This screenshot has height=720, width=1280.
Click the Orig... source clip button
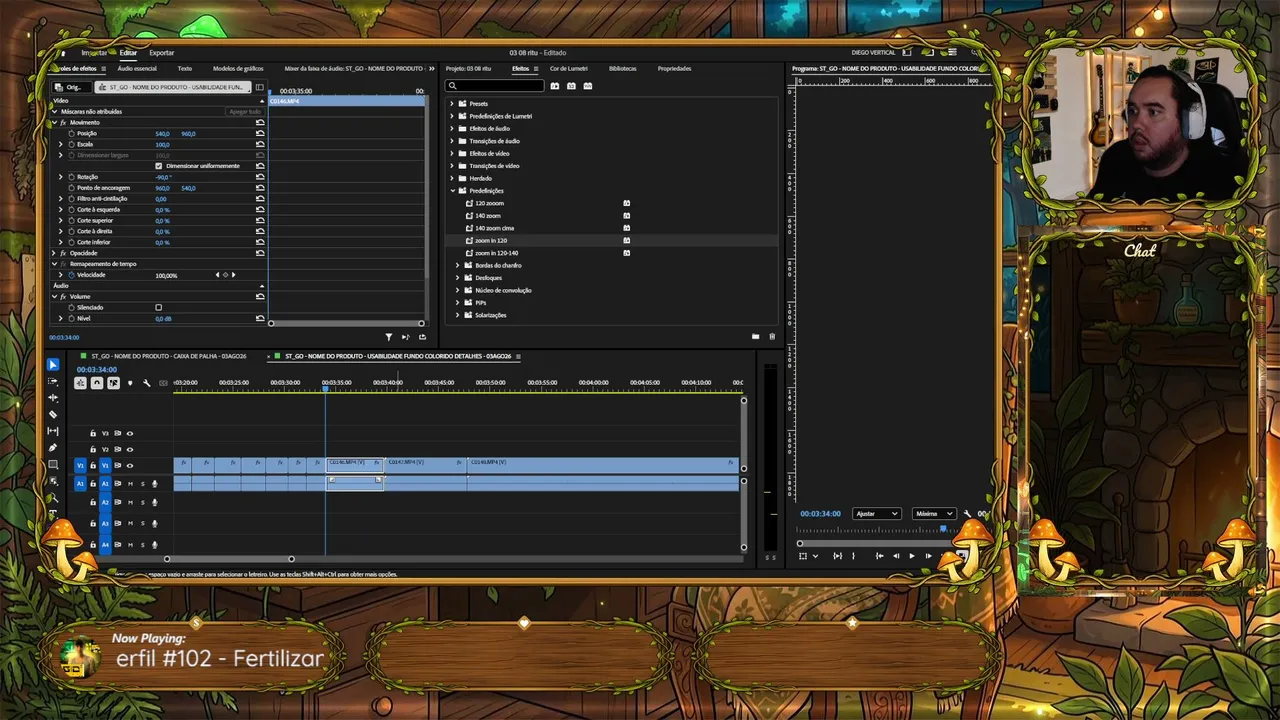point(70,87)
